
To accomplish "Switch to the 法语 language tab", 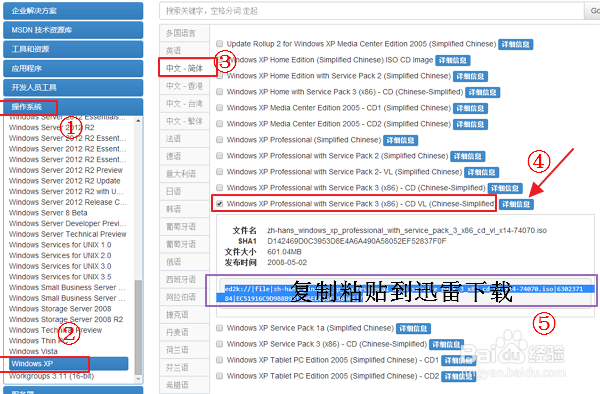I will click(184, 138).
